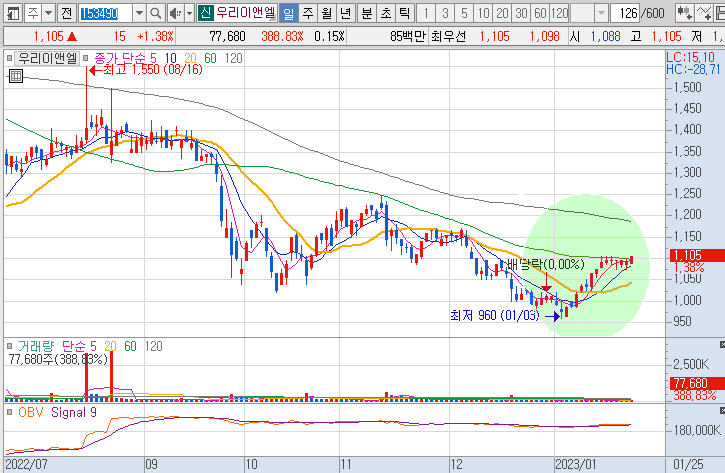Open stock search magnifier icon
This screenshot has width=725, height=473.
pos(156,13)
